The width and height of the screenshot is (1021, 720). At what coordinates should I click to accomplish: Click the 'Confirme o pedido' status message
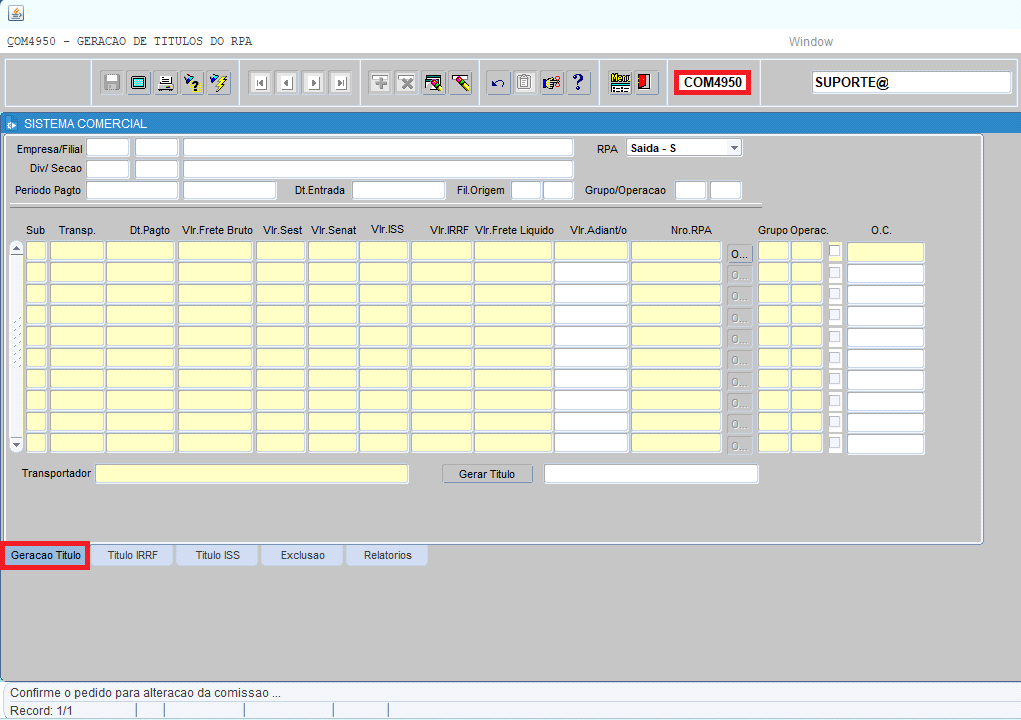(x=145, y=693)
